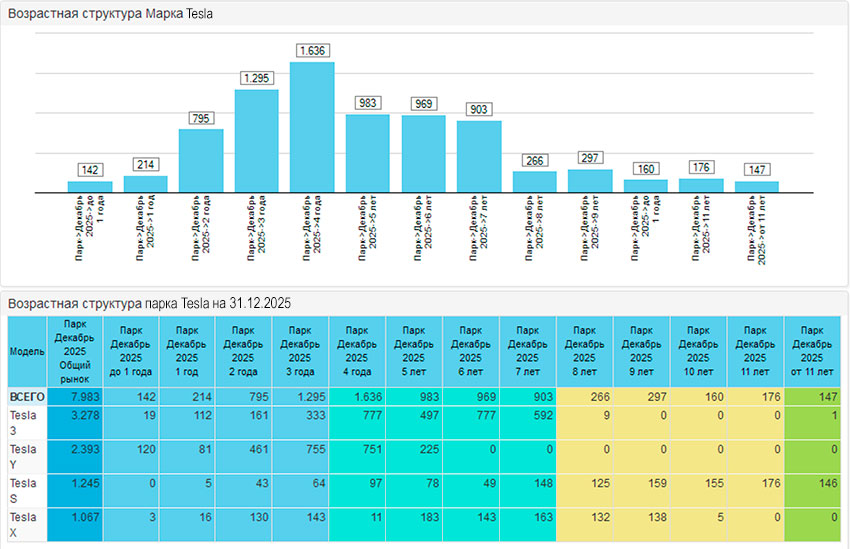The image size is (850, 549).
Task: Click the chart bar with value 903
Action: 479,156
